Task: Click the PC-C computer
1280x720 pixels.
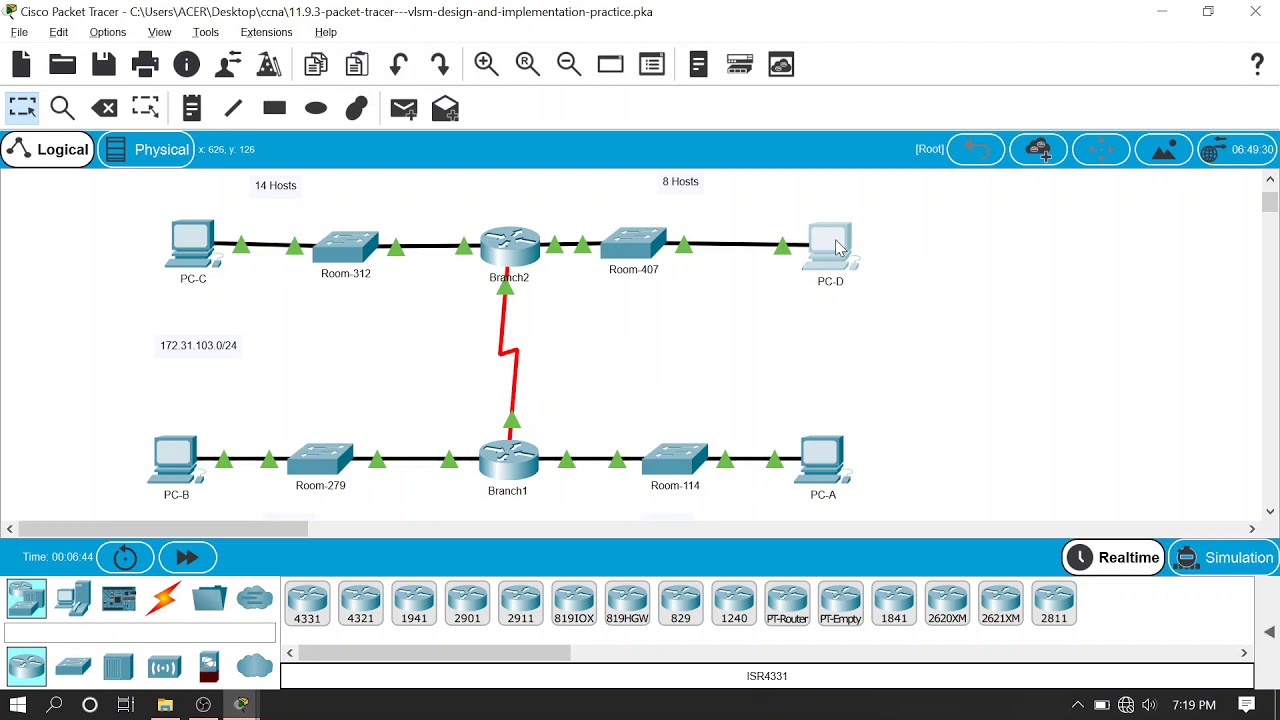Action: pyautogui.click(x=192, y=244)
